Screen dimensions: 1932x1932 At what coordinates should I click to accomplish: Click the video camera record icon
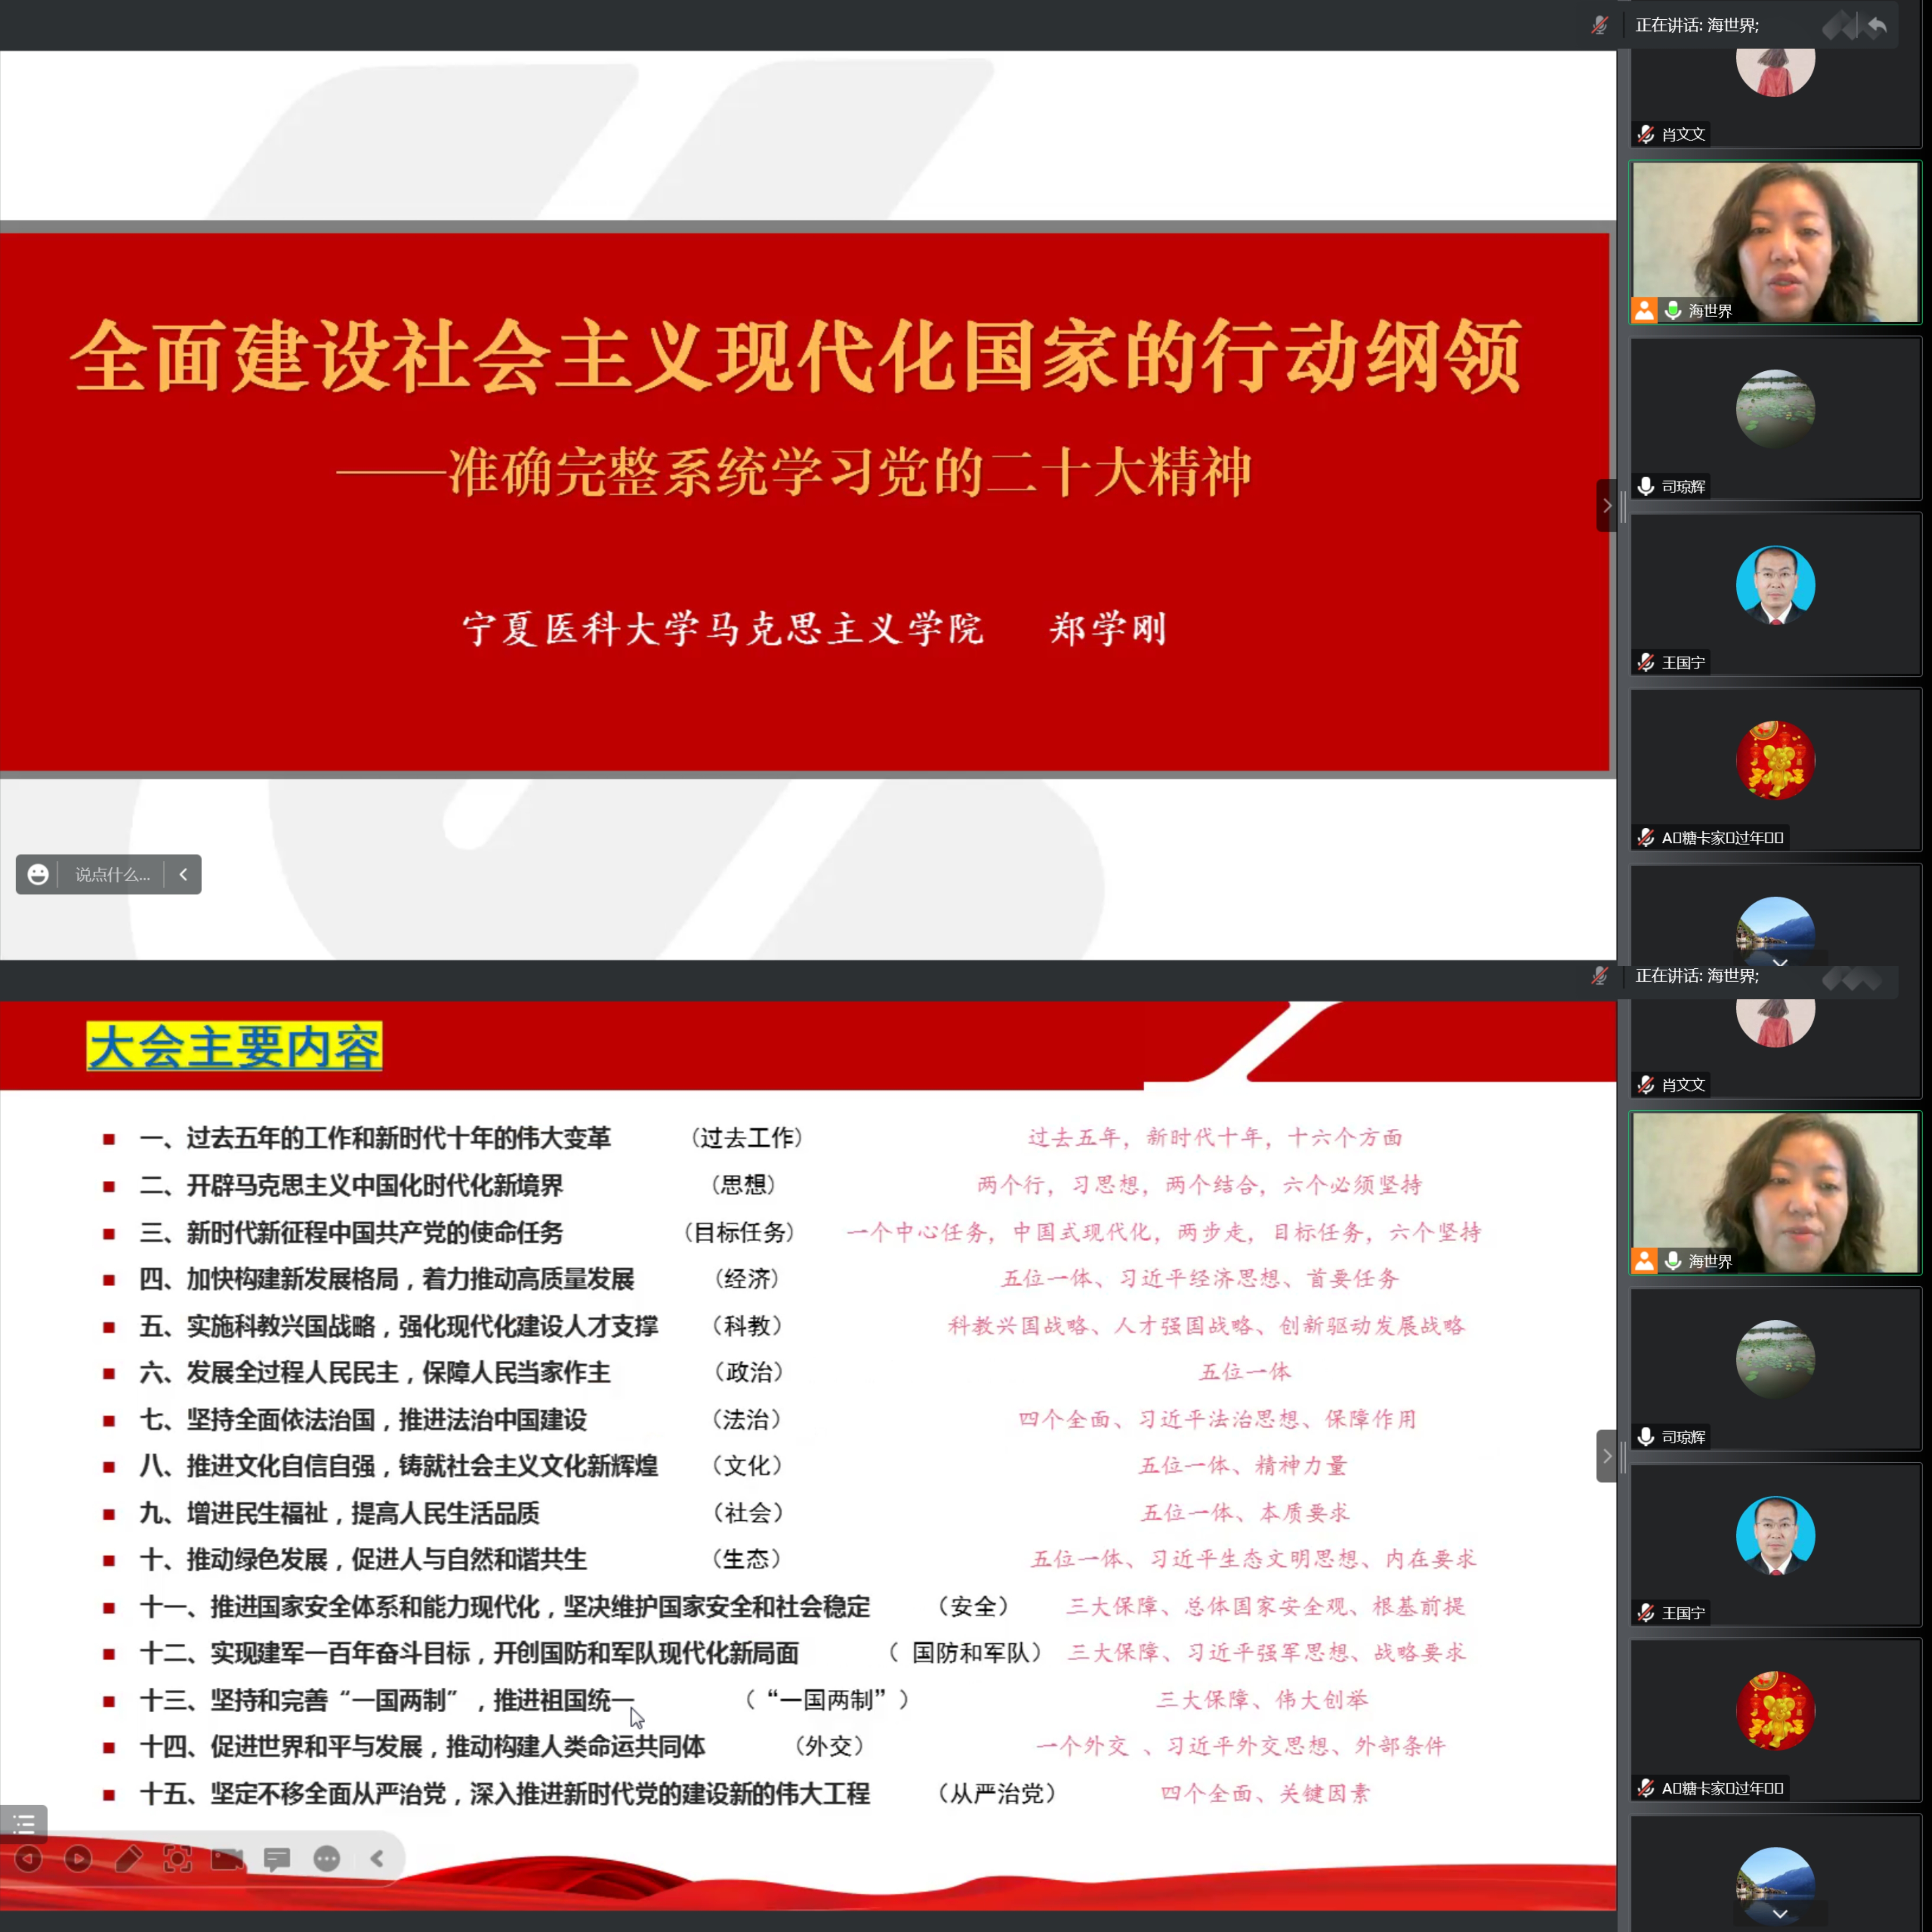coord(228,1859)
